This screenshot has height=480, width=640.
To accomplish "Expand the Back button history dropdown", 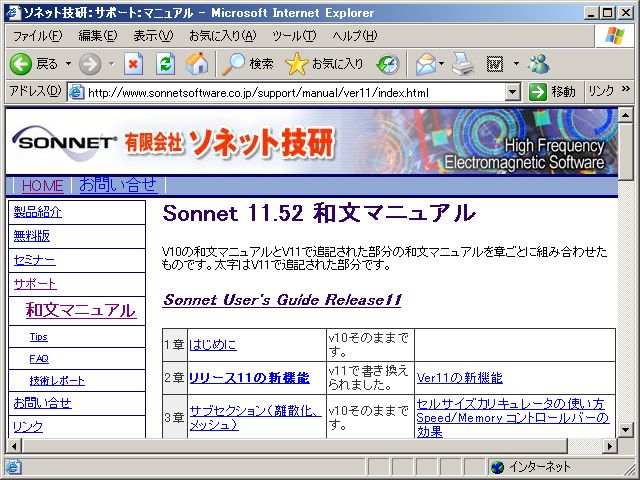I will (68, 64).
